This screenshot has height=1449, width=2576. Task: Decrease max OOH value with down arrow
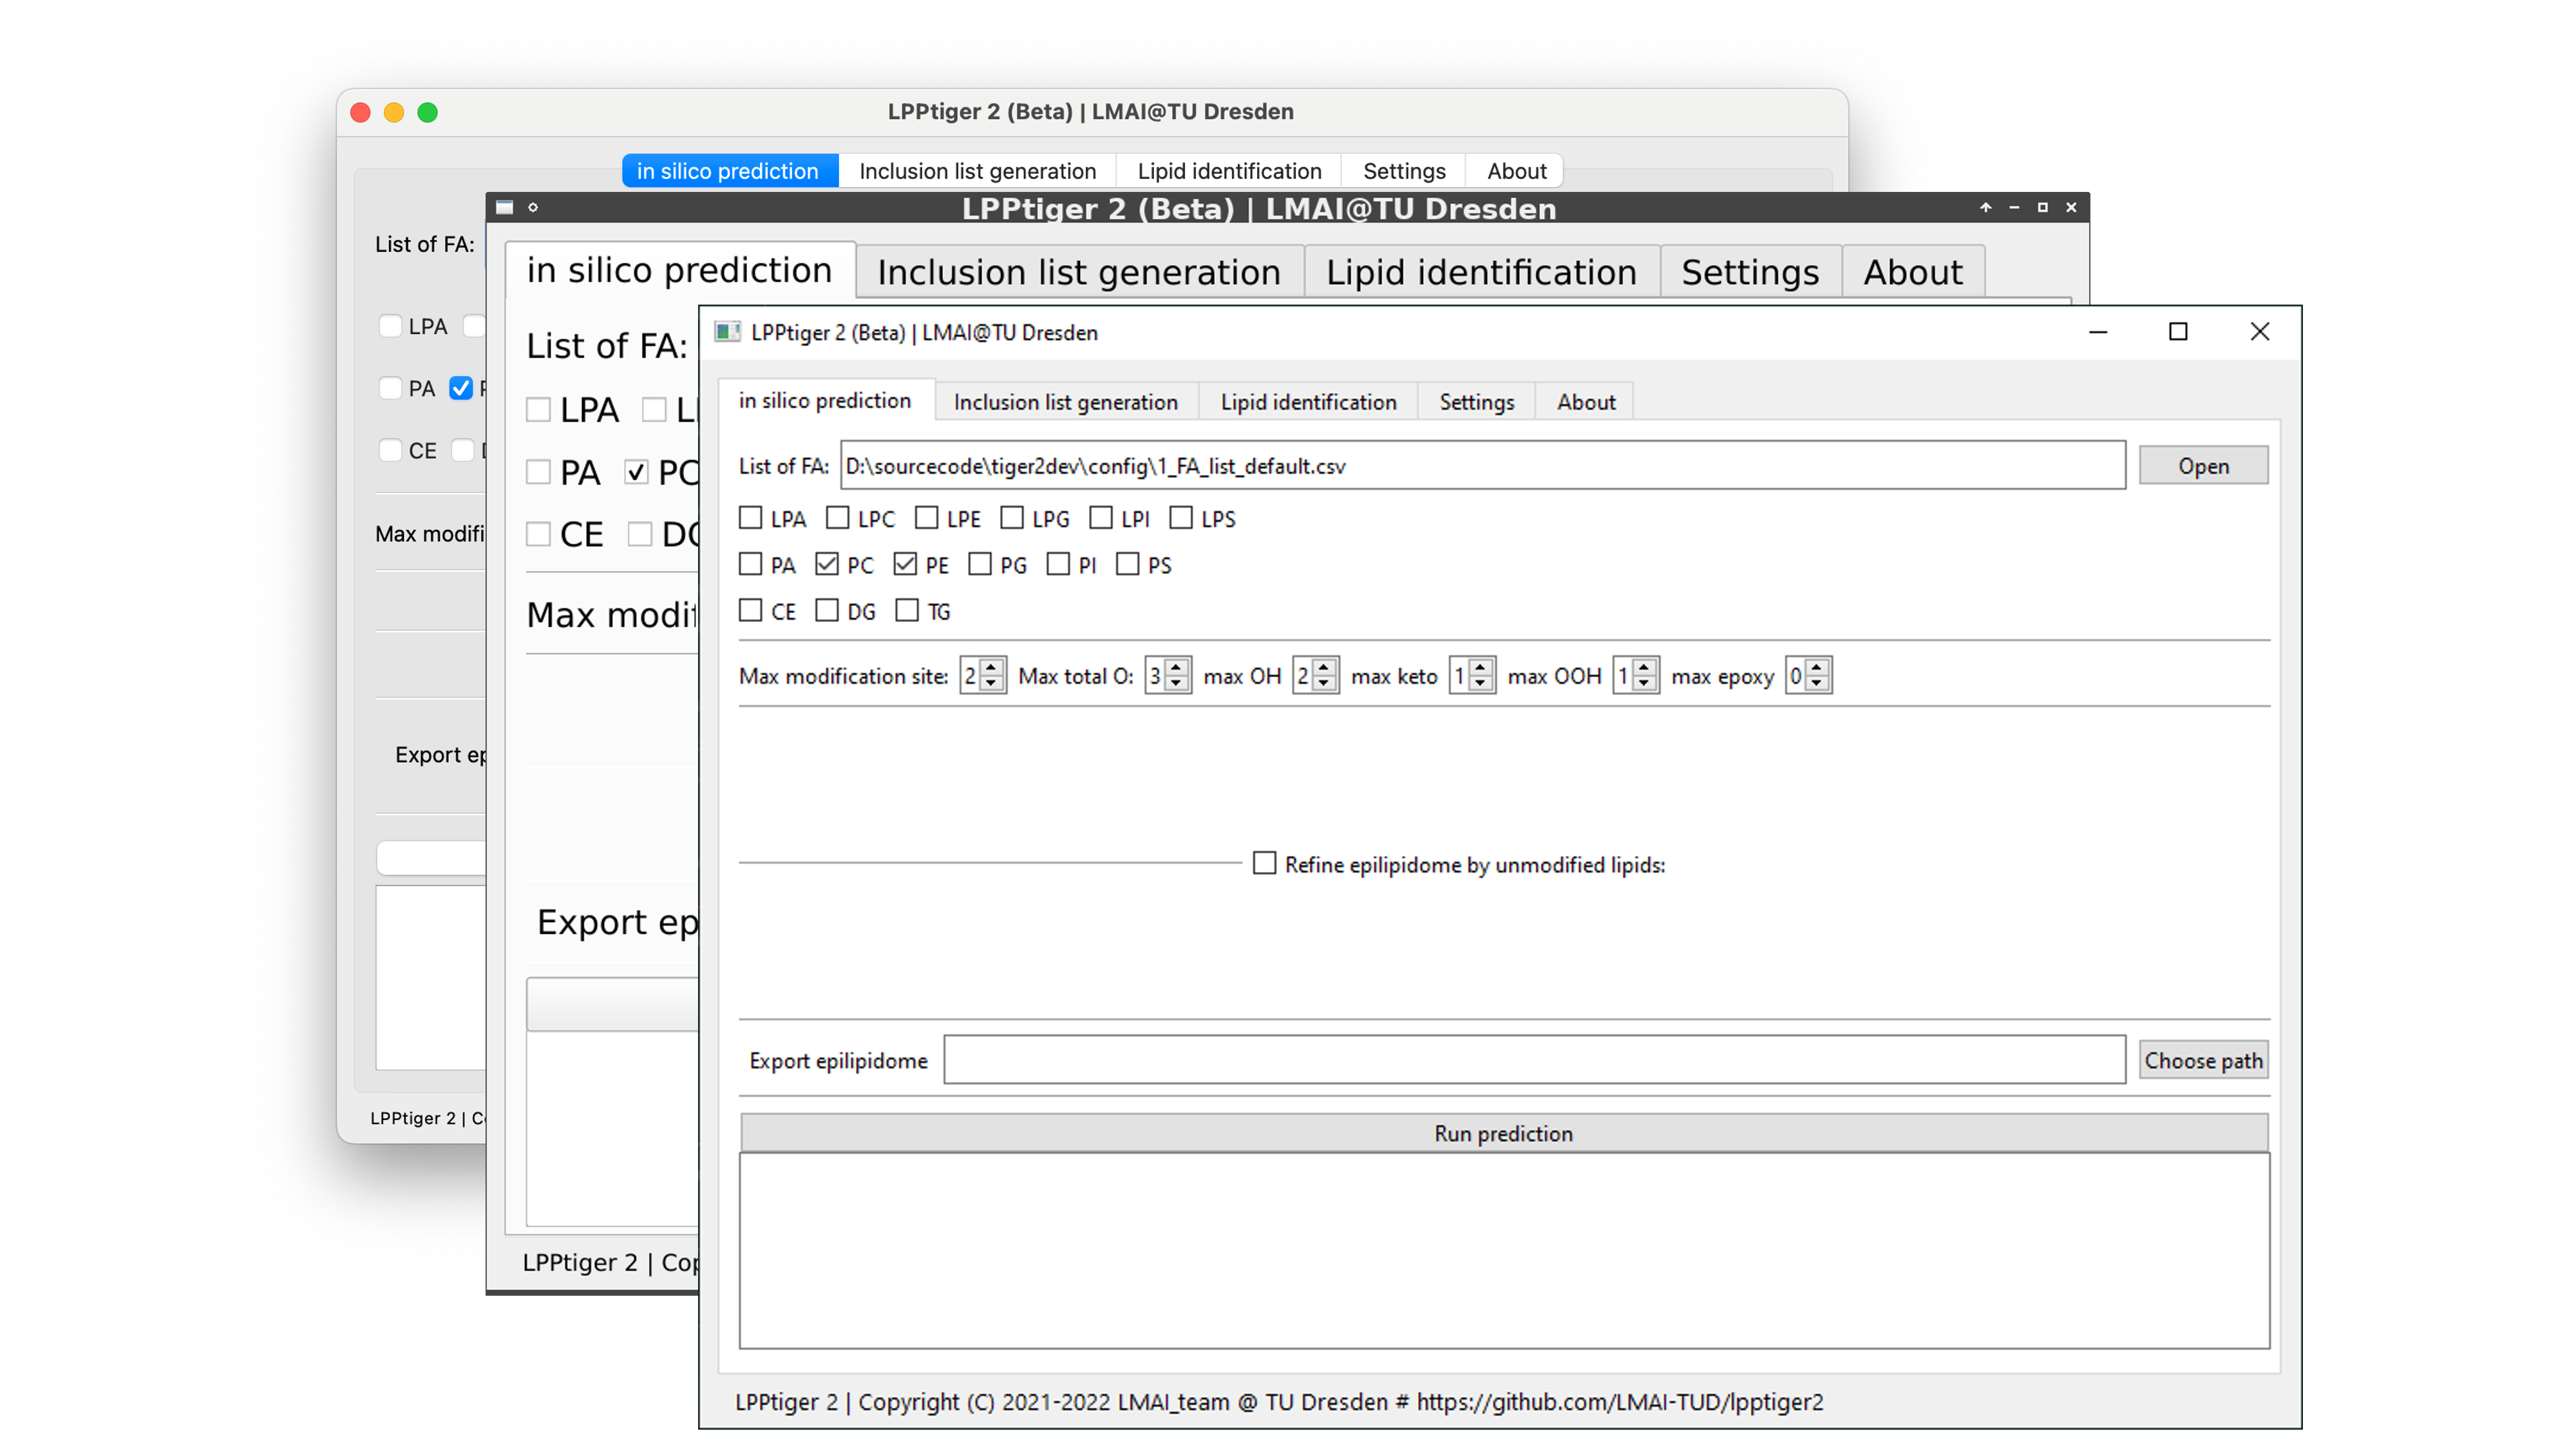[x=1645, y=684]
